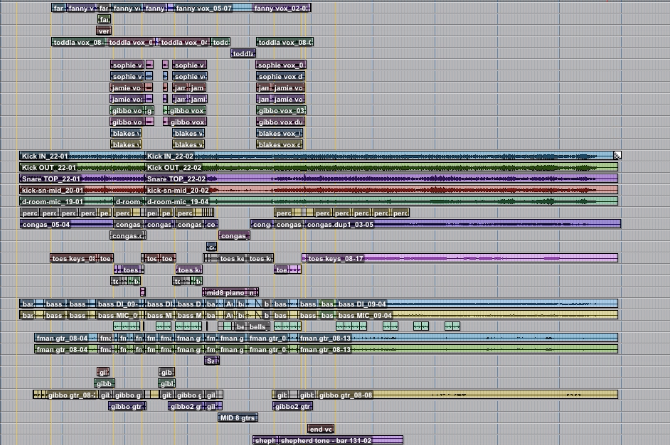Click the fanny vox_02 clip
The height and width of the screenshot is (445, 670).
point(283,8)
